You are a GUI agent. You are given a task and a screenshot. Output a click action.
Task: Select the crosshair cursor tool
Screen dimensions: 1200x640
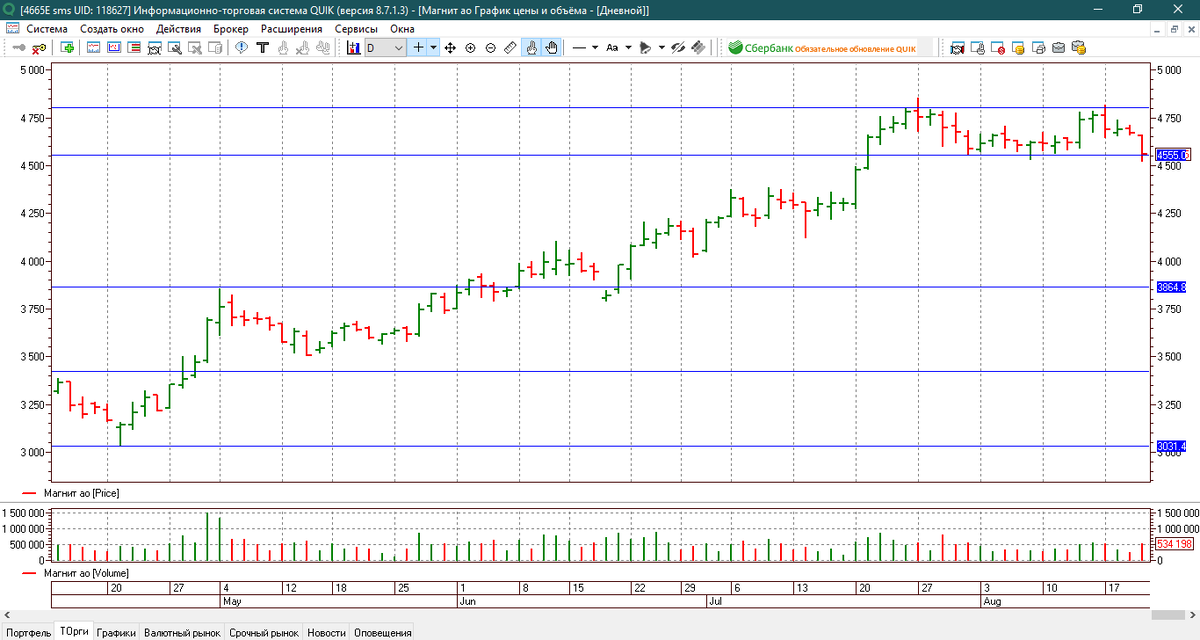[x=419, y=47]
